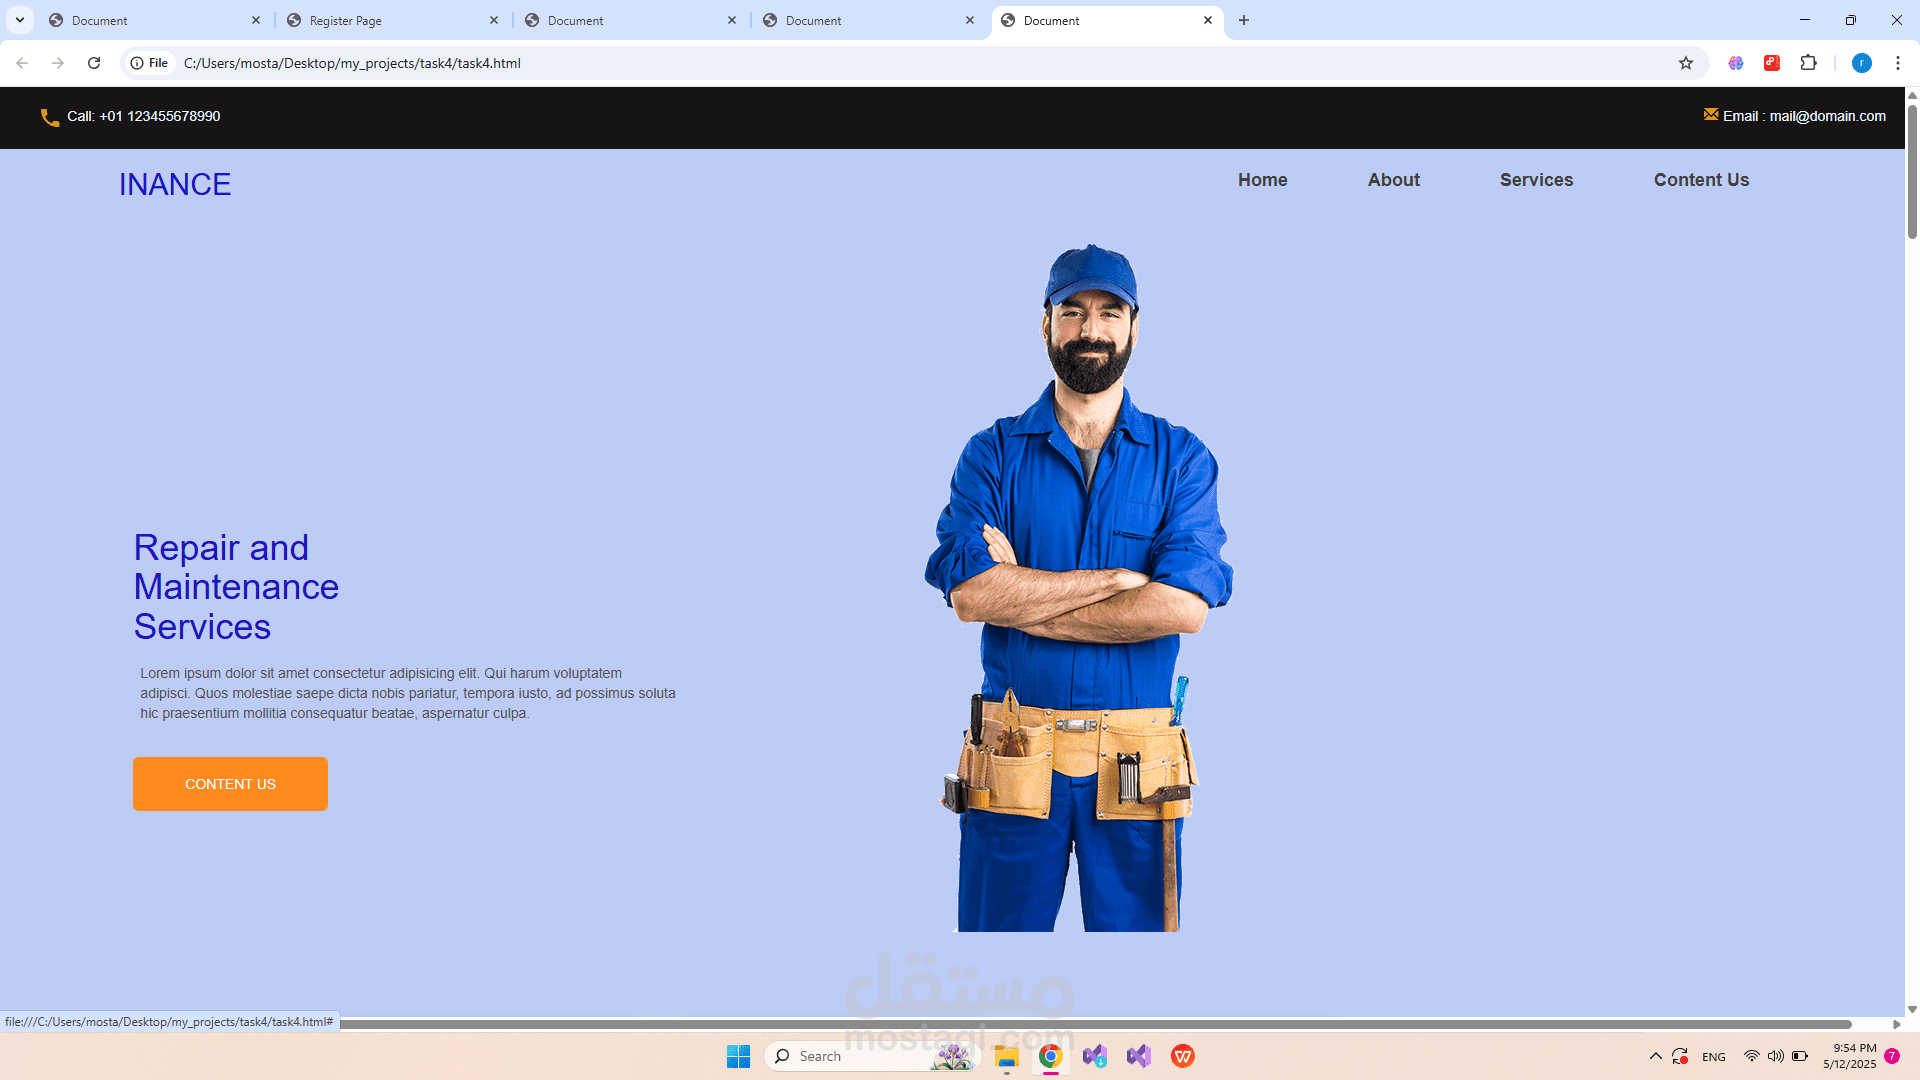Click the mail@domain.com email text
Screen dimensions: 1920x1080
coord(1827,116)
